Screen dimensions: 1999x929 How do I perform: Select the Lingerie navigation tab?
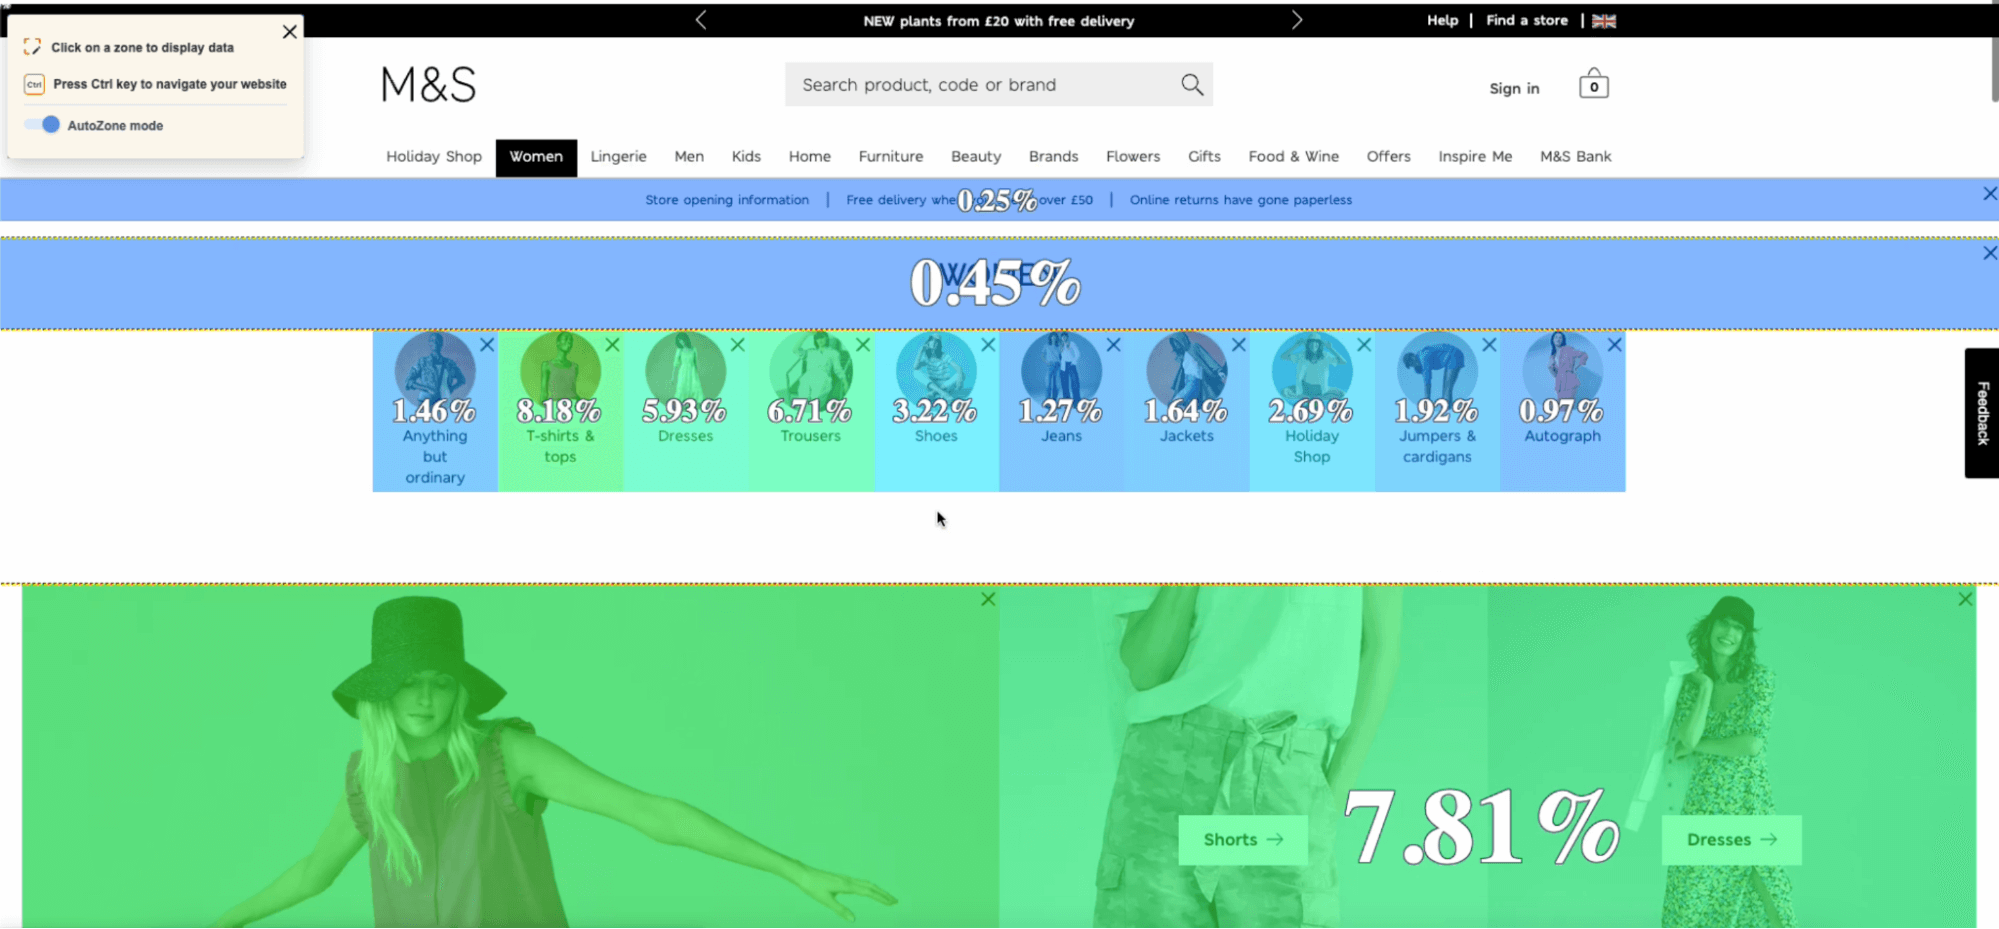(618, 156)
